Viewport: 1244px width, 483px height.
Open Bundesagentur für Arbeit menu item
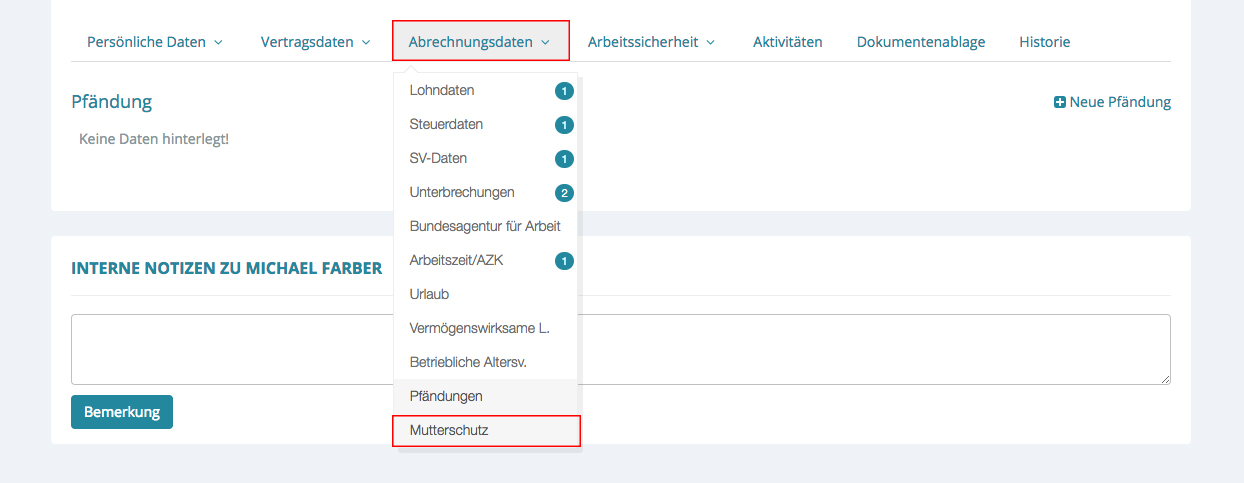coord(485,226)
